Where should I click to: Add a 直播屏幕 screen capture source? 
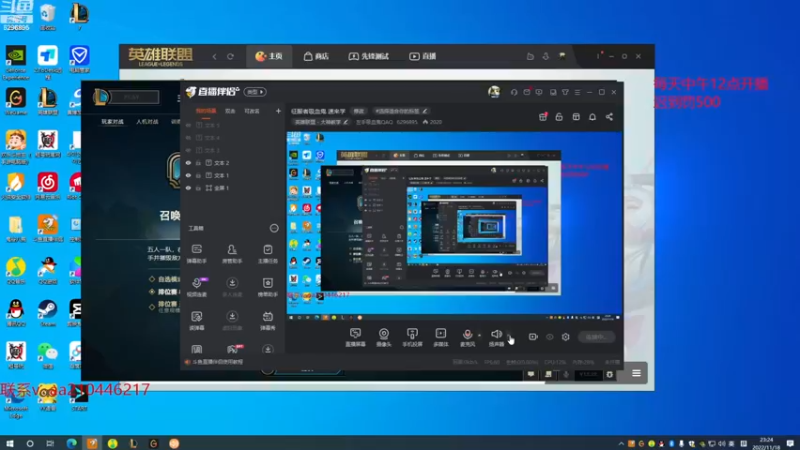coord(355,337)
